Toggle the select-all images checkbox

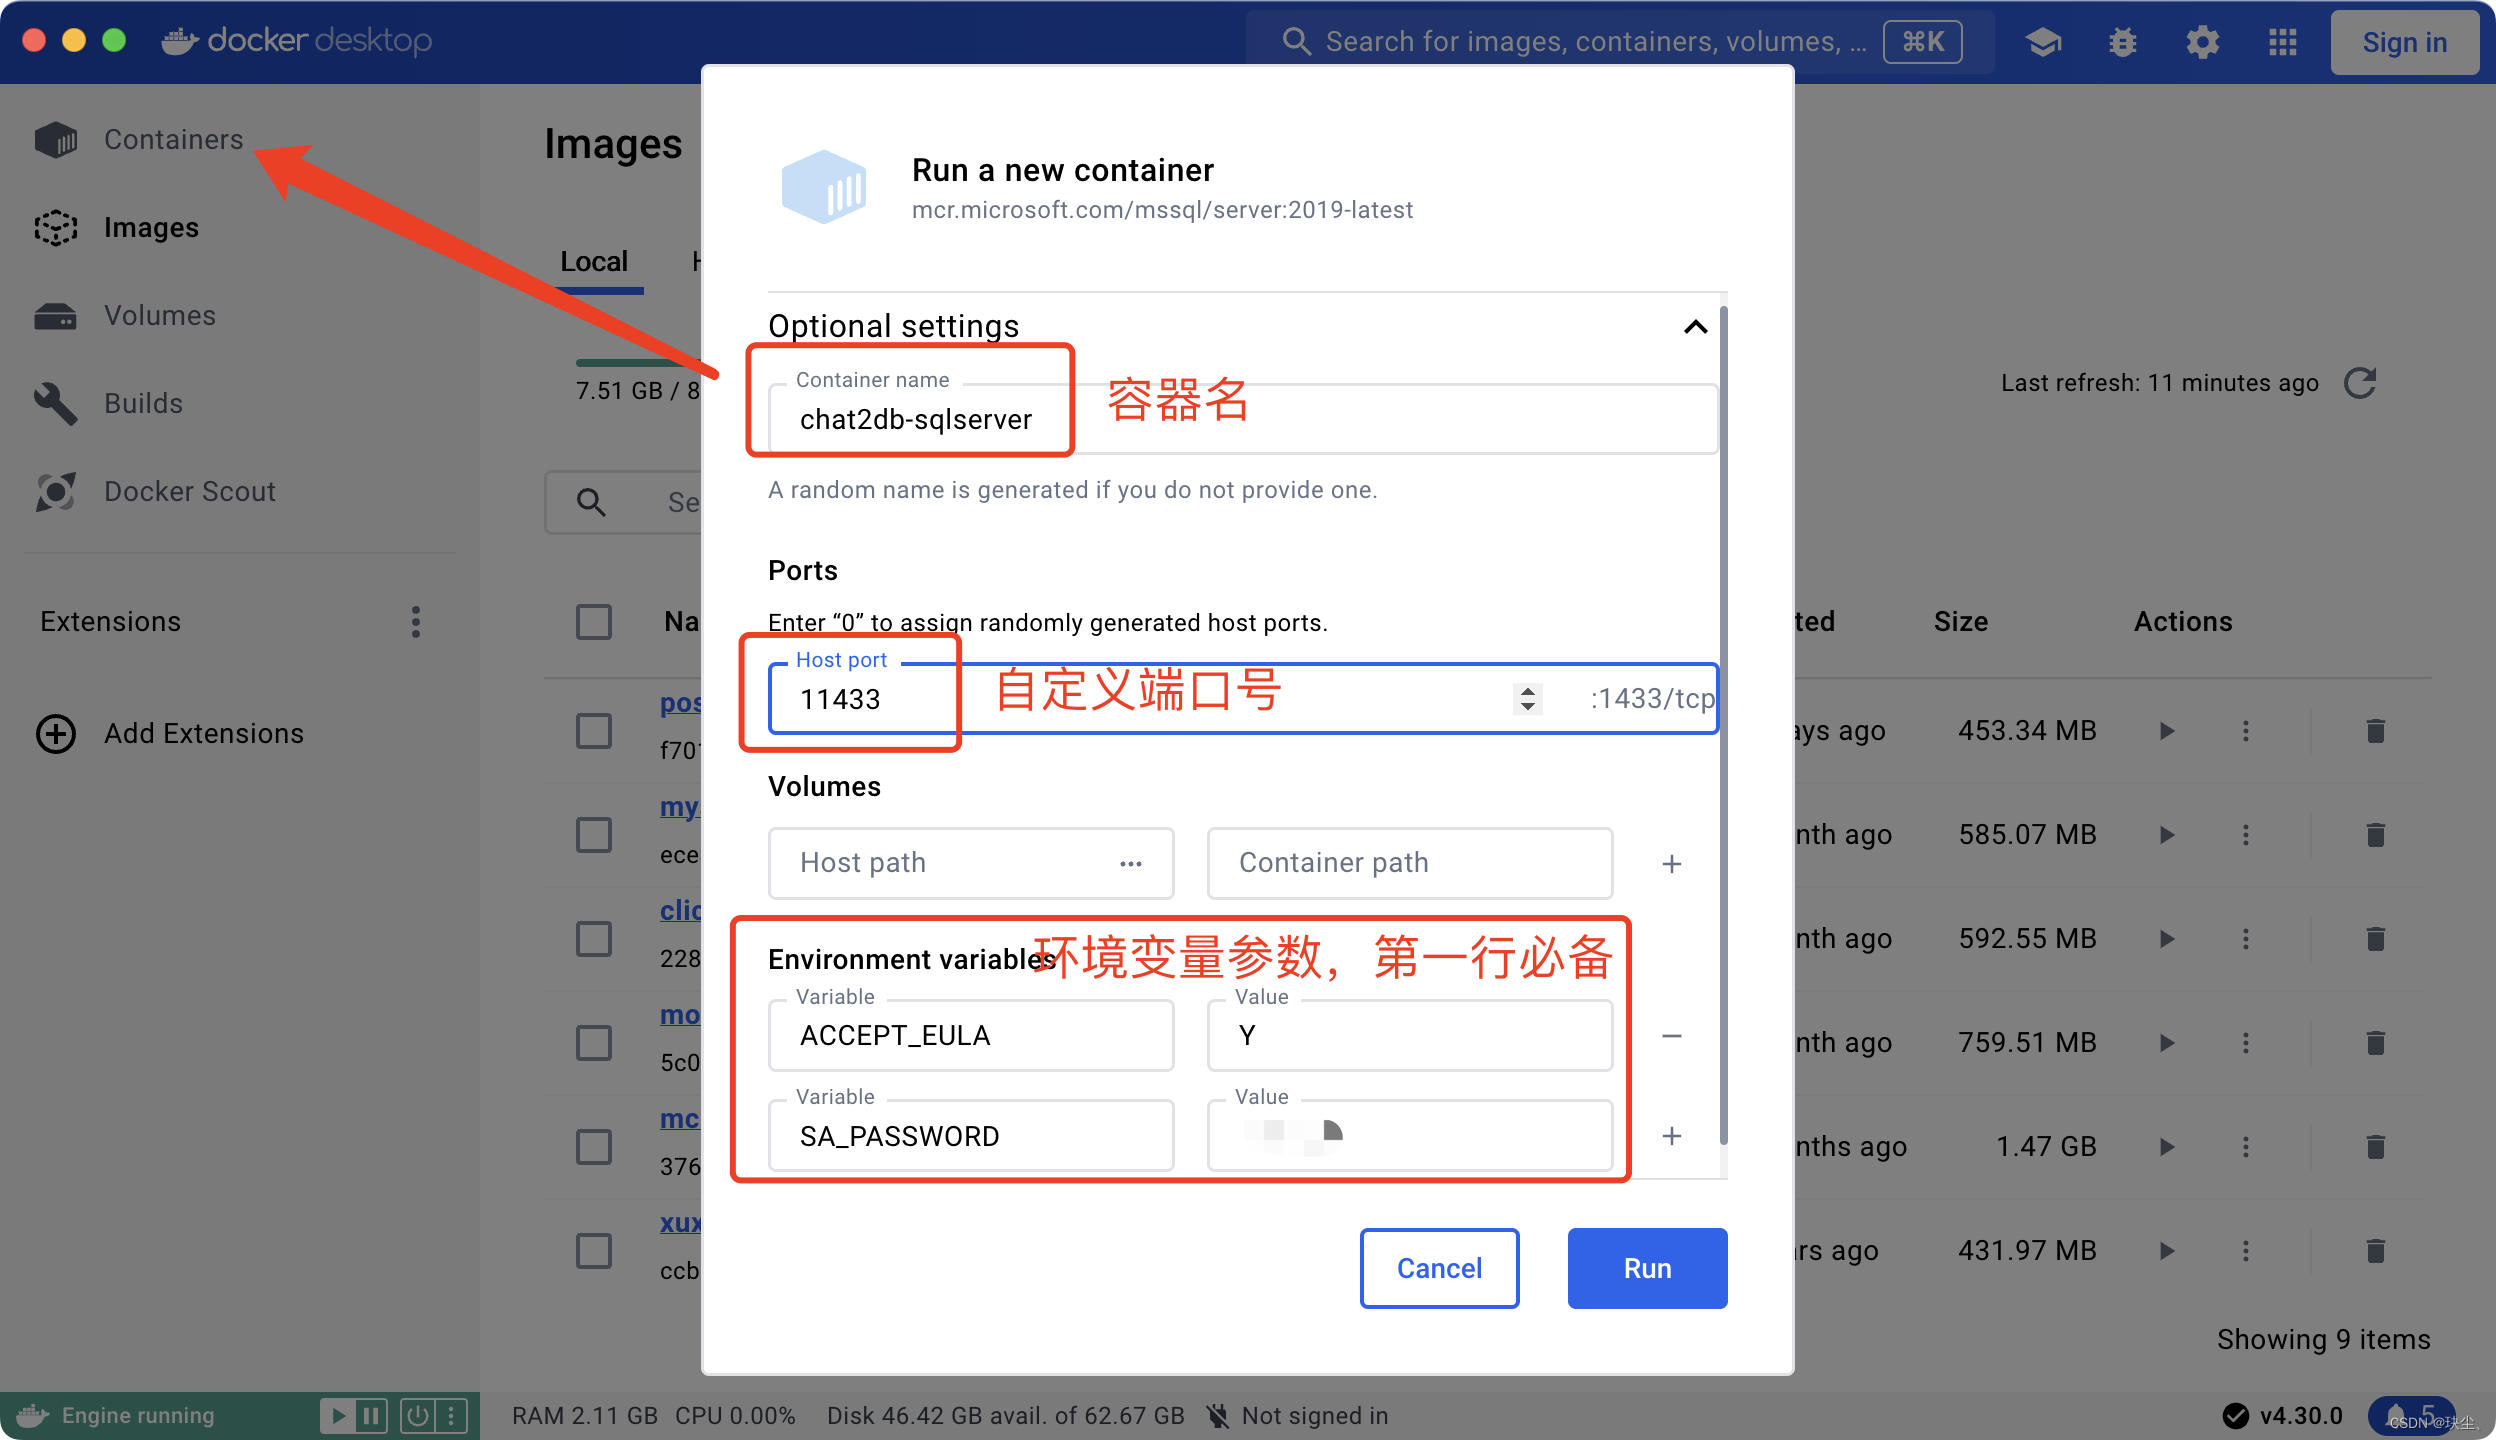(x=594, y=622)
